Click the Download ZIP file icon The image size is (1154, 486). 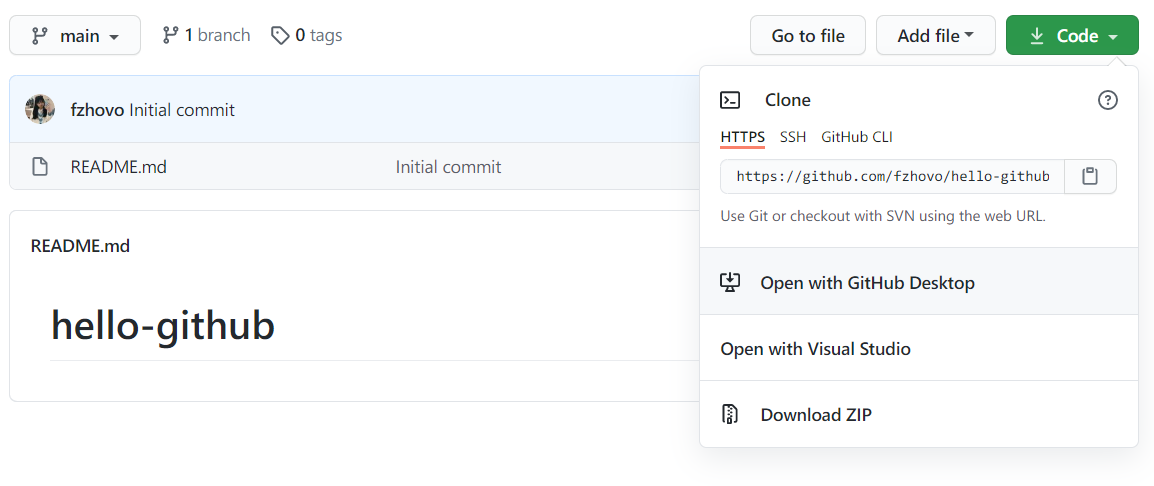tap(731, 415)
